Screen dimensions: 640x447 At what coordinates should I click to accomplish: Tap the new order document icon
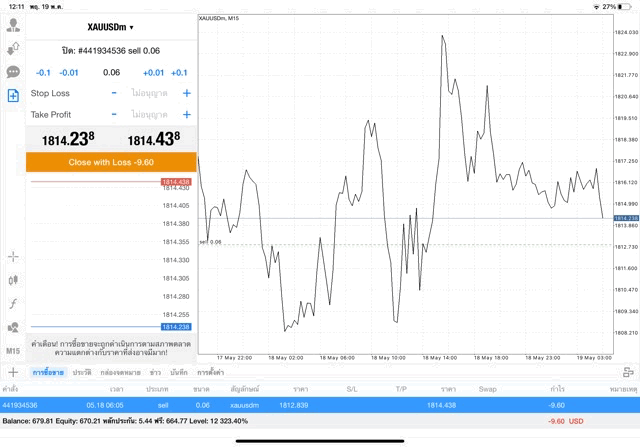point(13,96)
